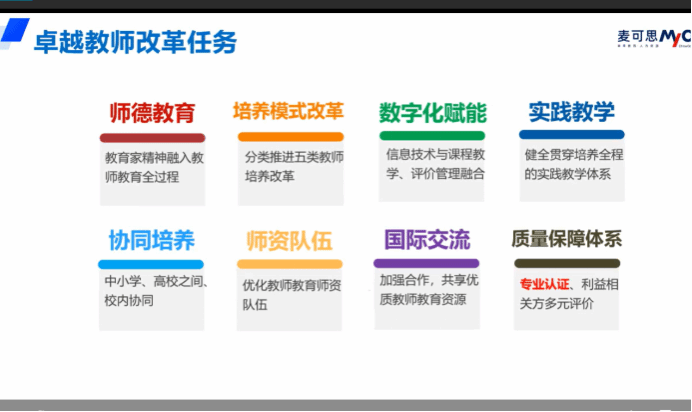
Task: Select the 质量保障体系 heading
Action: point(566,240)
